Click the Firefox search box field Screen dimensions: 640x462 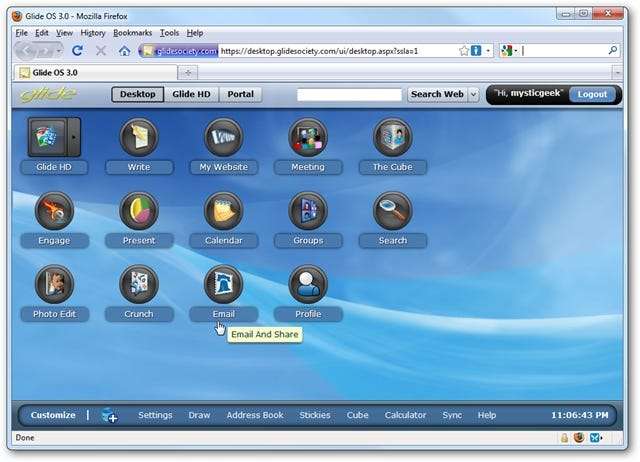564,51
